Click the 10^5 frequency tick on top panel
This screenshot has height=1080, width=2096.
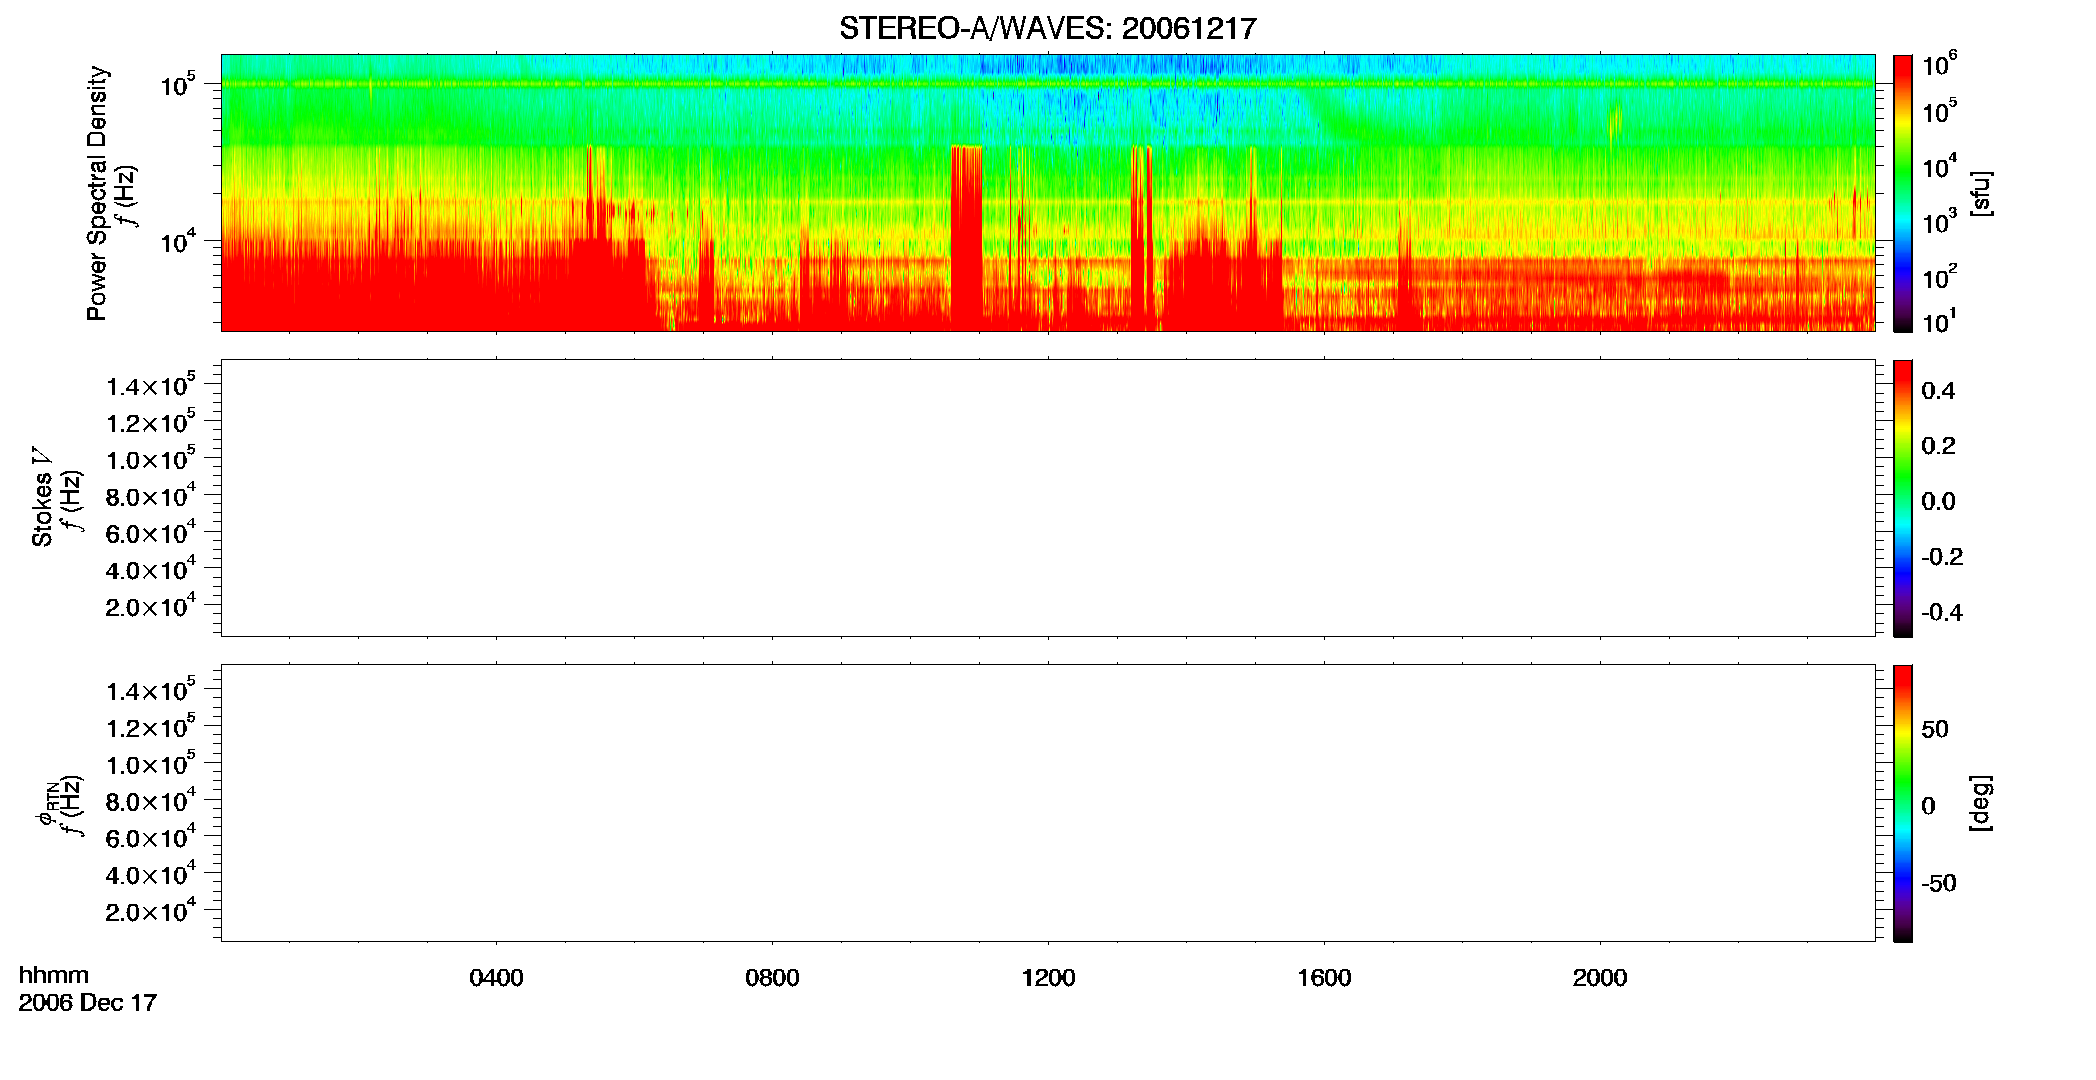(x=178, y=84)
